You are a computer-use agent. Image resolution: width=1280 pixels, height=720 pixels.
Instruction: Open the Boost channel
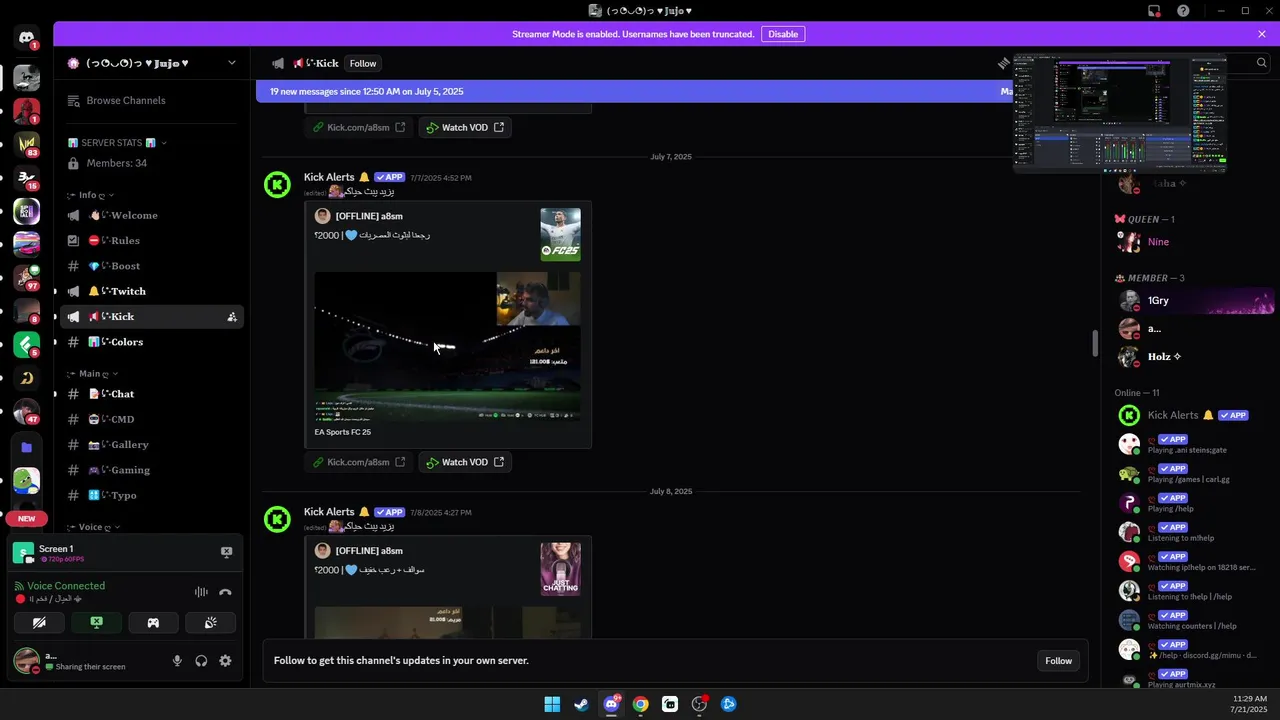[x=150, y=266]
